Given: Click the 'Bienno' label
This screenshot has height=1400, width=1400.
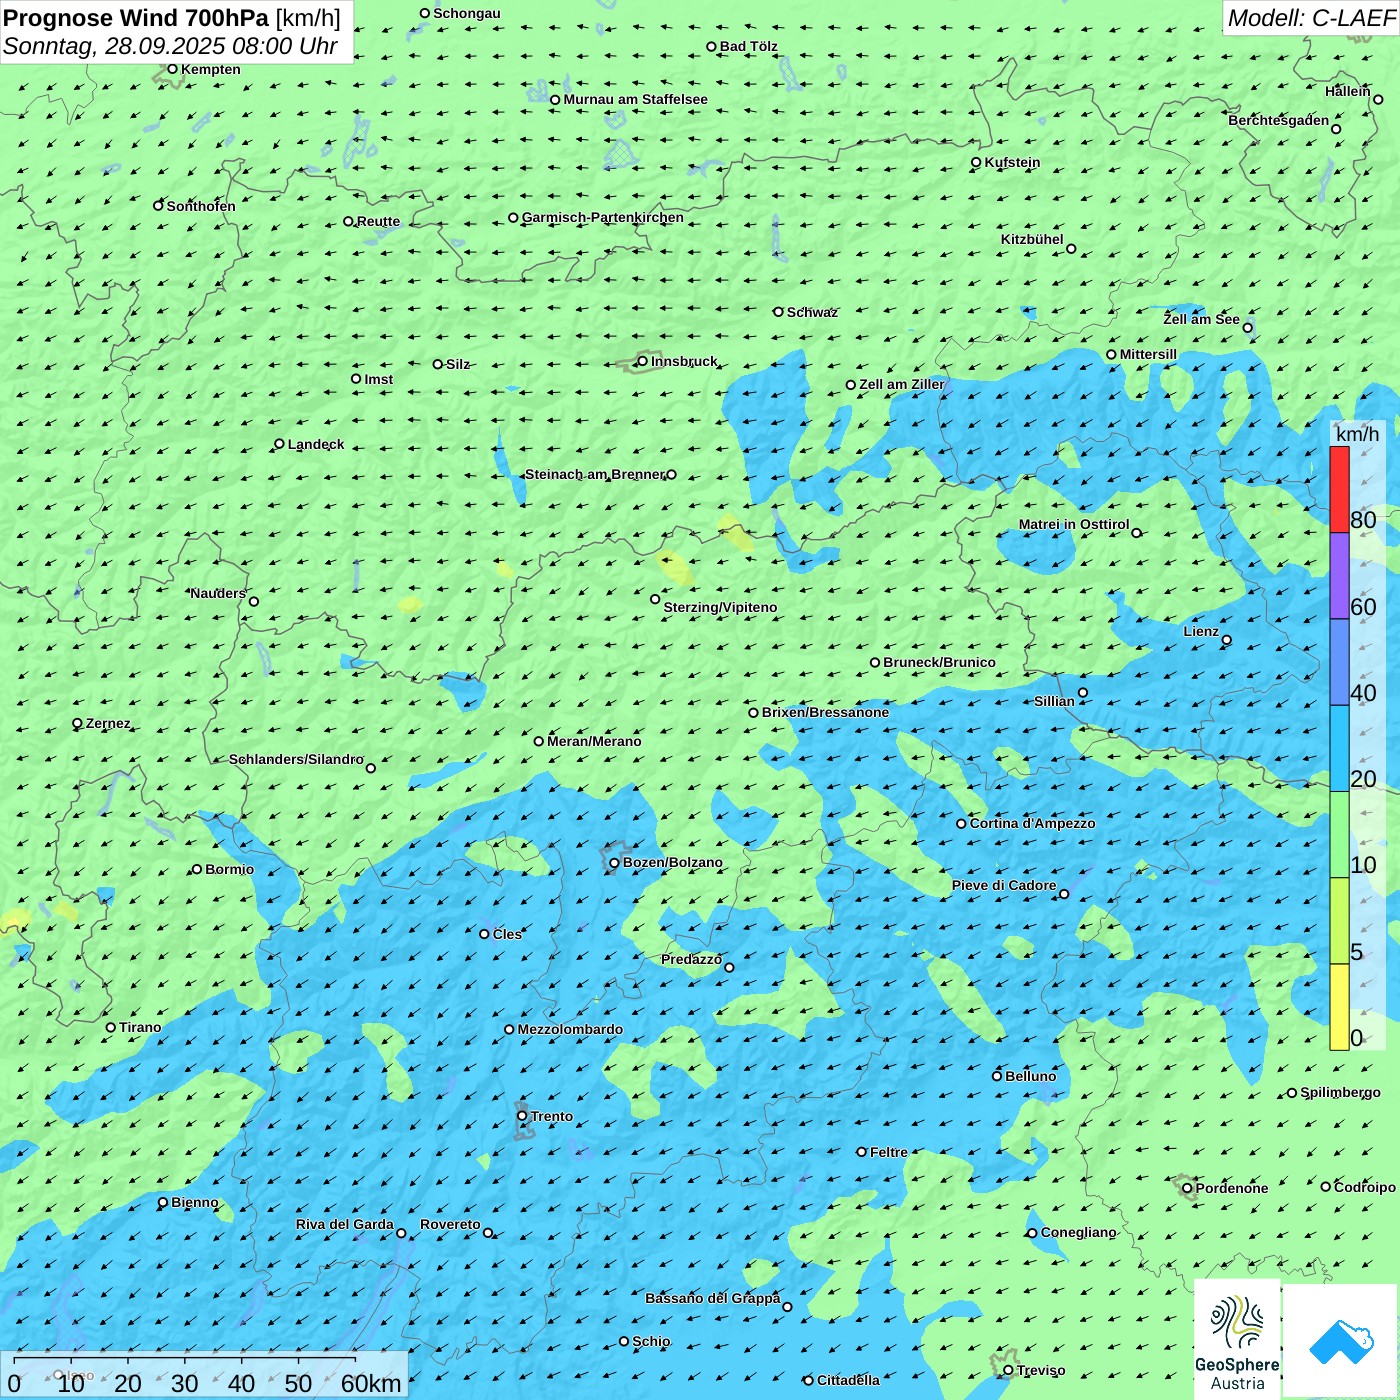Looking at the screenshot, I should pyautogui.click(x=194, y=1202).
